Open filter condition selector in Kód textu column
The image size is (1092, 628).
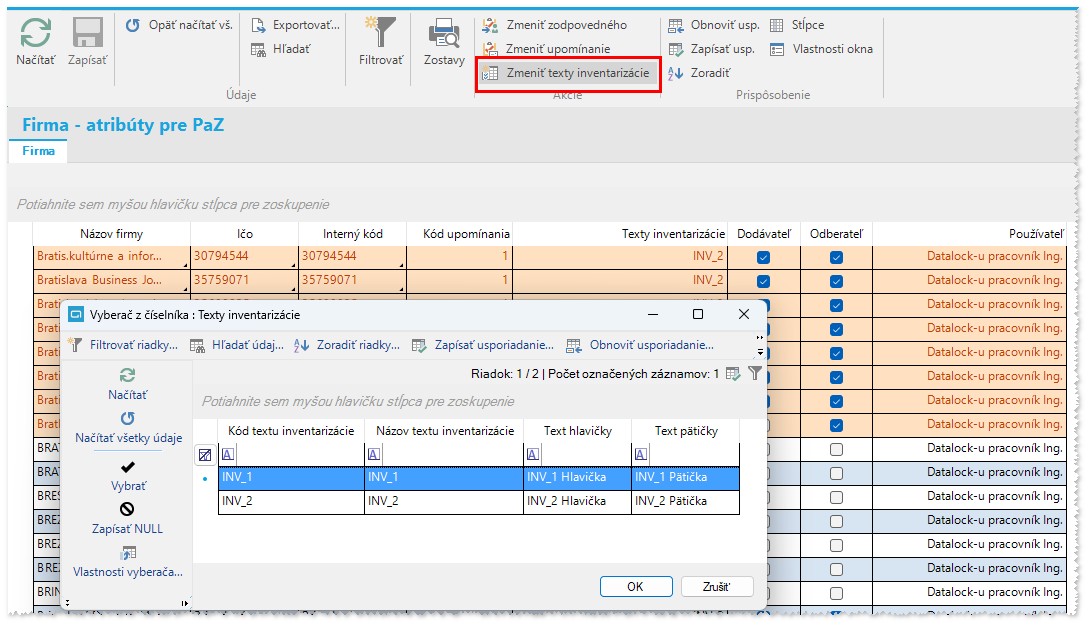[228, 455]
